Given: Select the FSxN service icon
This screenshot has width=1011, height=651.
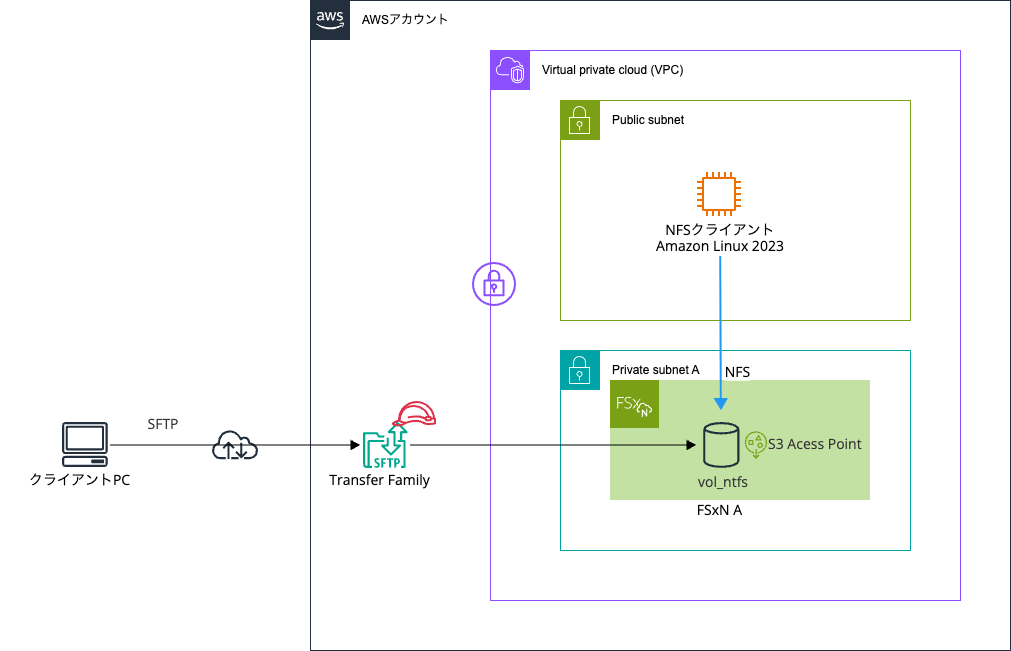Looking at the screenshot, I should pyautogui.click(x=634, y=404).
